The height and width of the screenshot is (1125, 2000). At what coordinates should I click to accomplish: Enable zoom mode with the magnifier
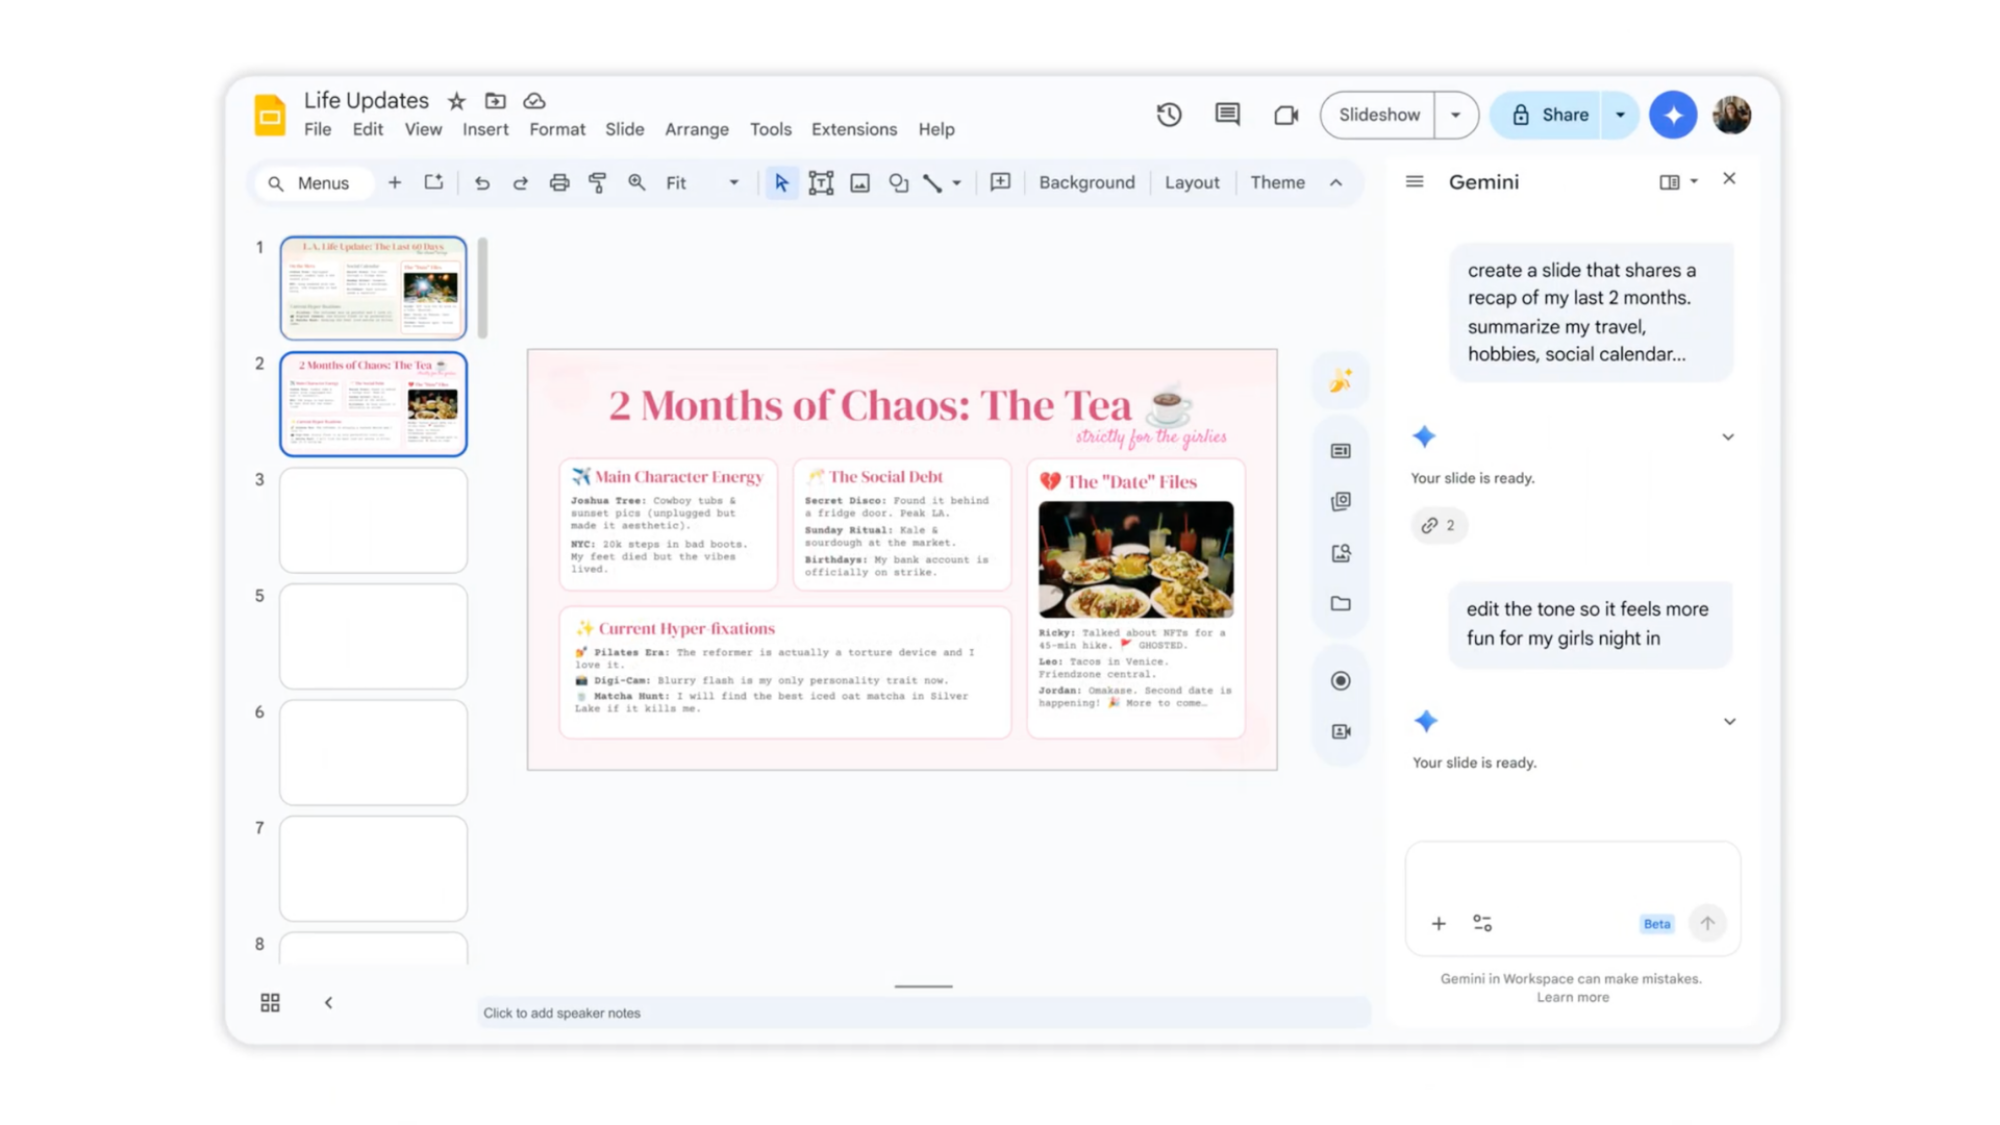point(636,182)
